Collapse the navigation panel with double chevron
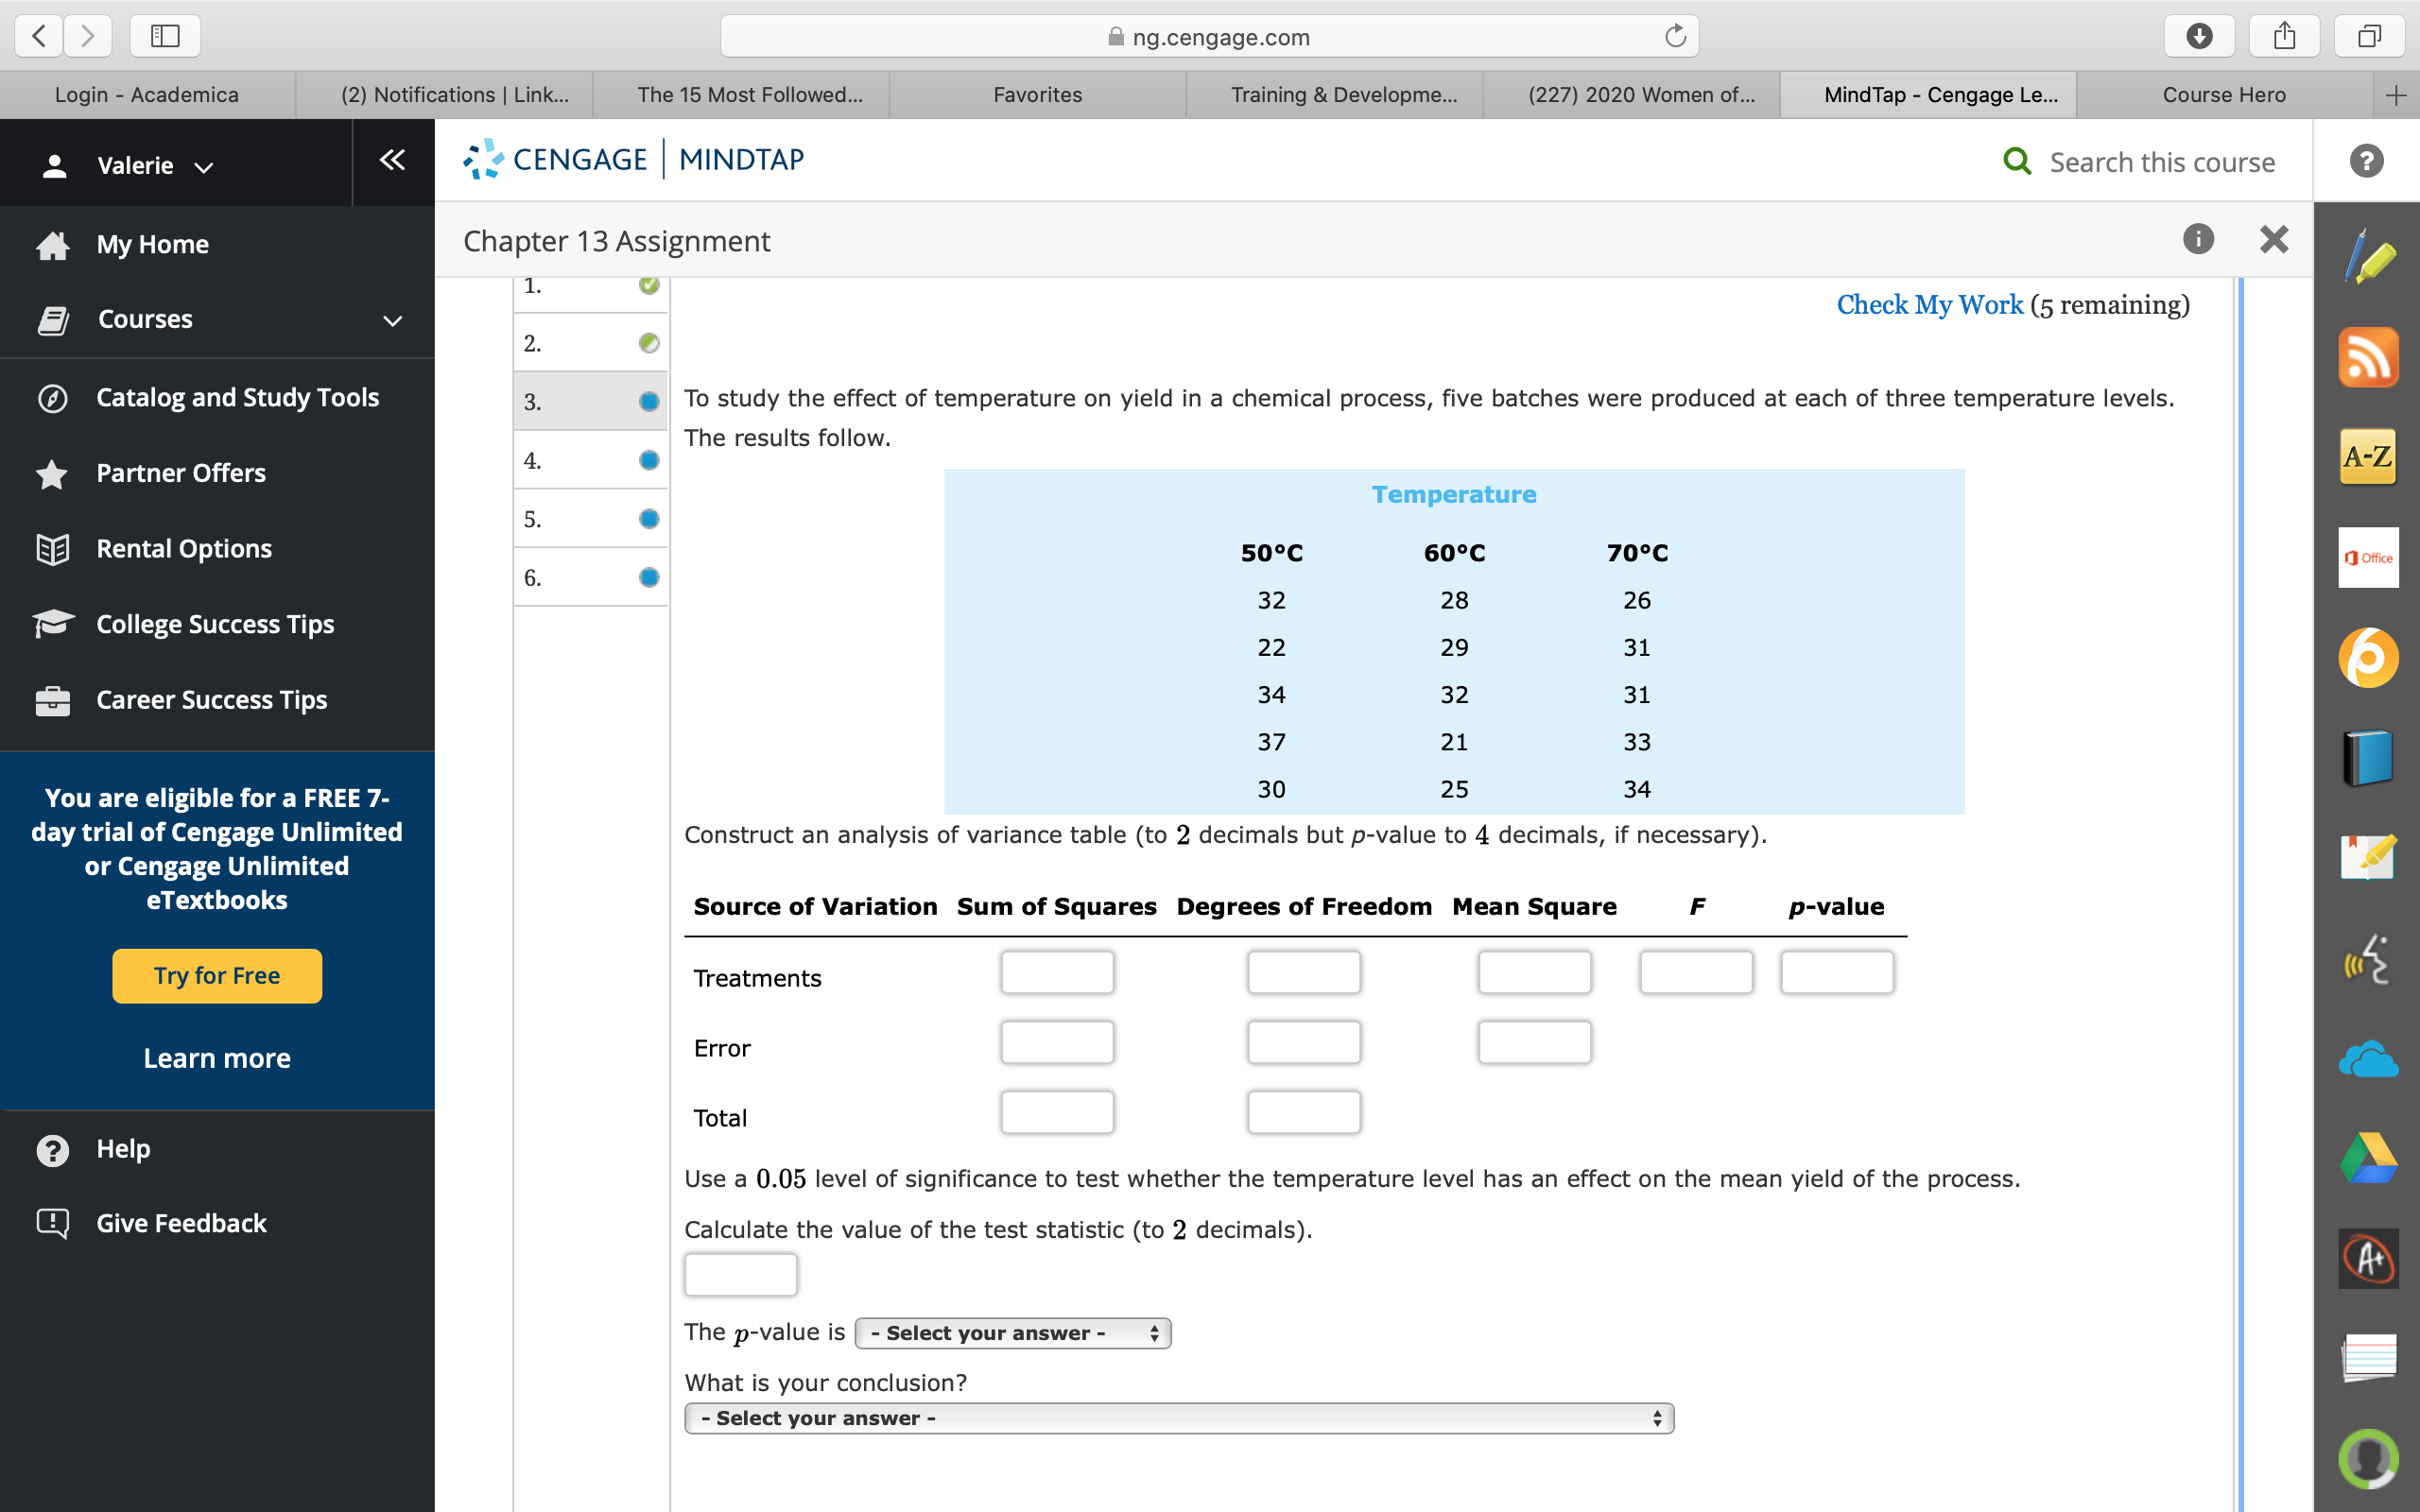This screenshot has width=2420, height=1512. 392,160
